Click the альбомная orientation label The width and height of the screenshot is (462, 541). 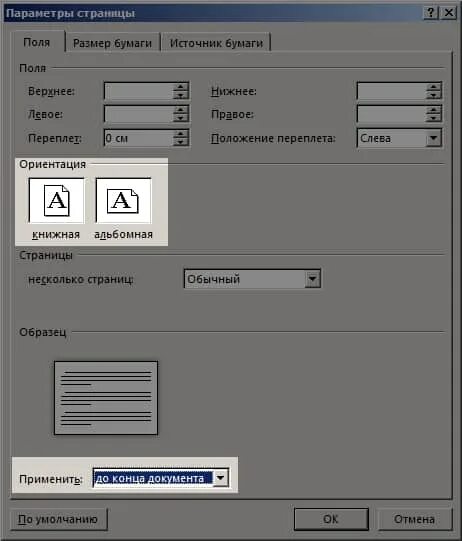point(124,235)
